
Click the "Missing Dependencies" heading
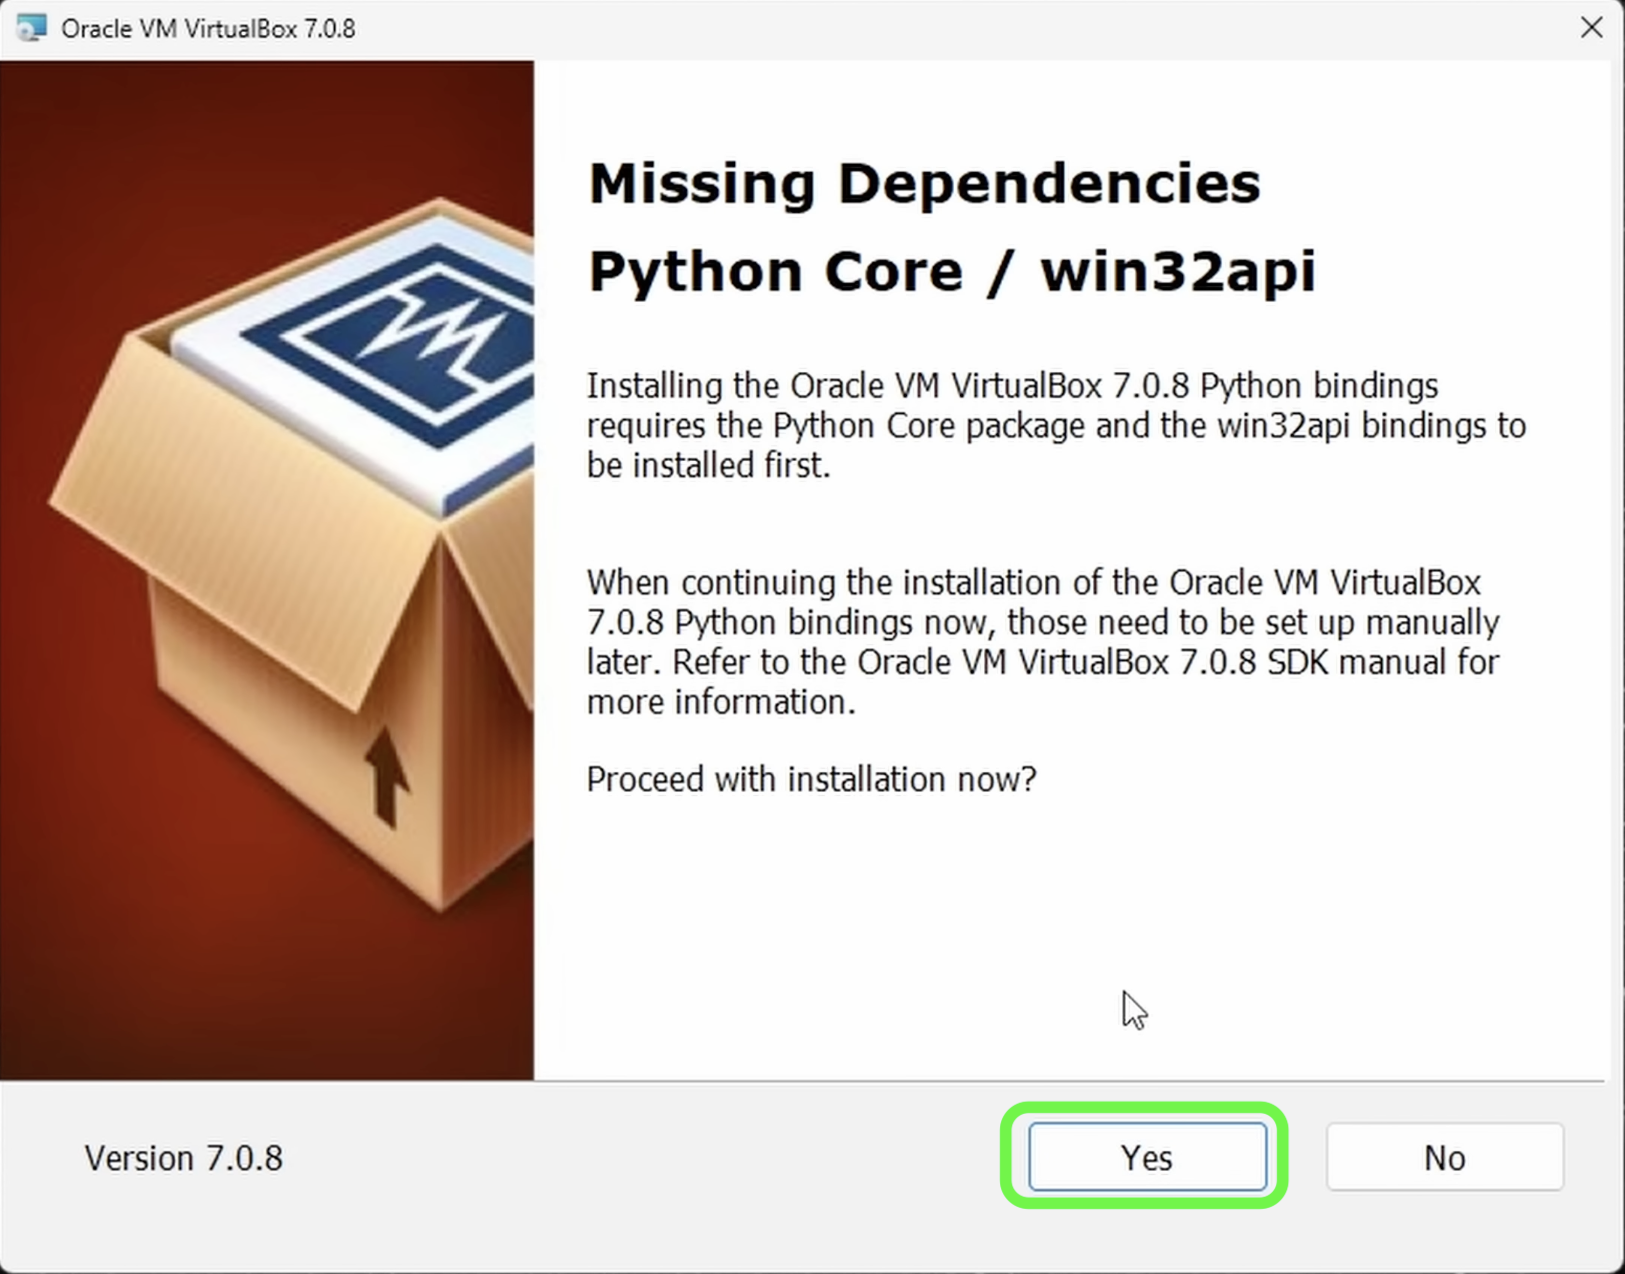(x=923, y=184)
